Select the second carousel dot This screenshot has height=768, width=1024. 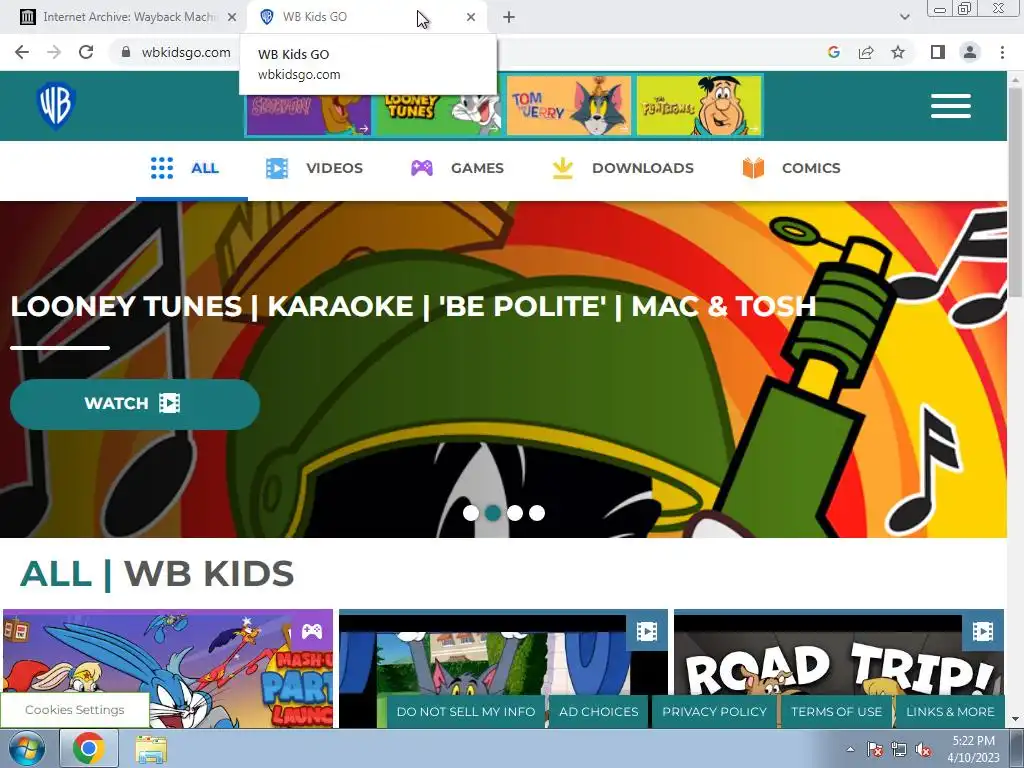(x=493, y=513)
